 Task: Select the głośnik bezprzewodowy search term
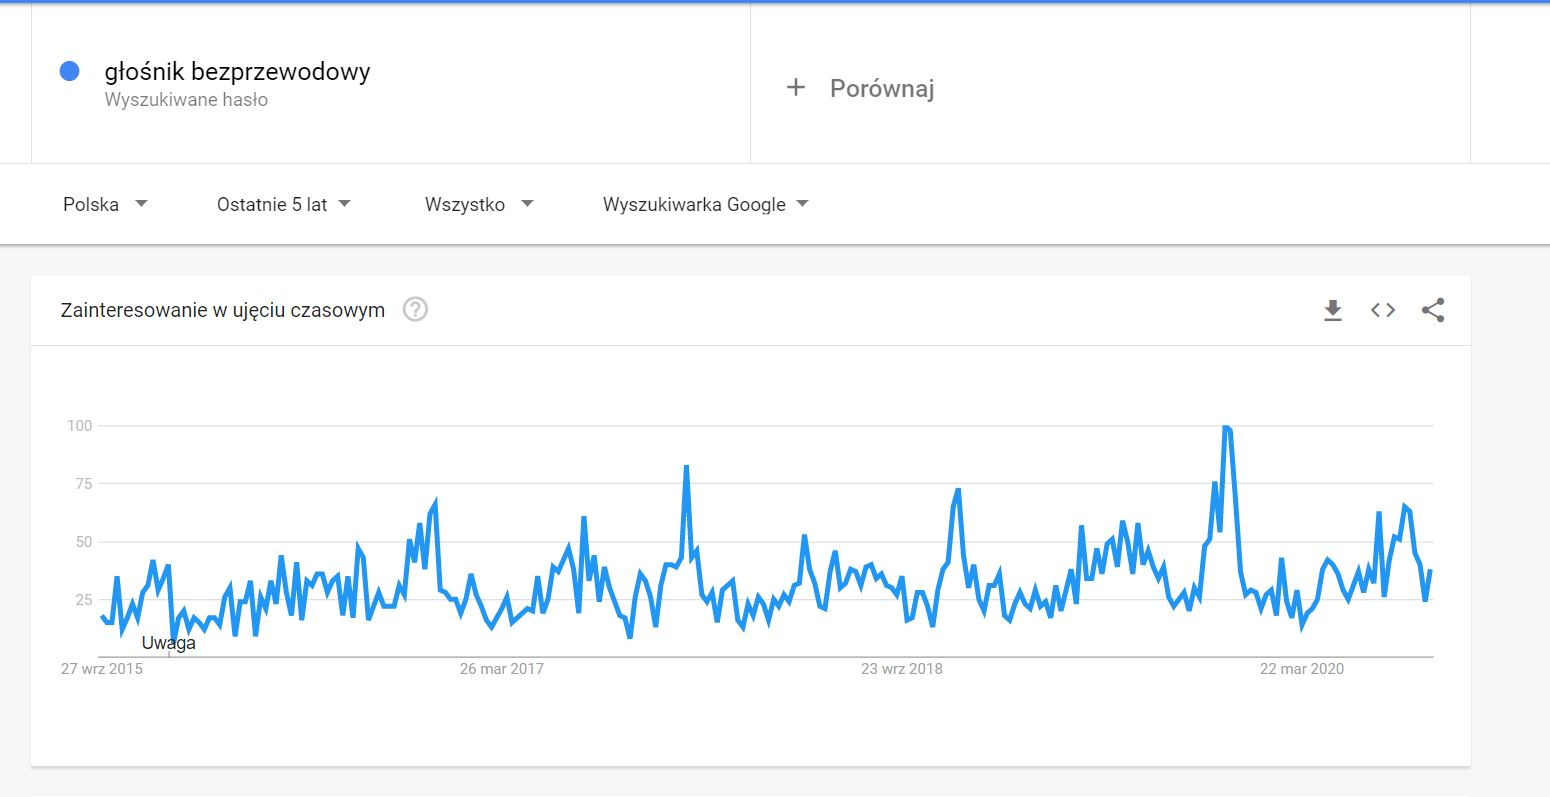(237, 72)
